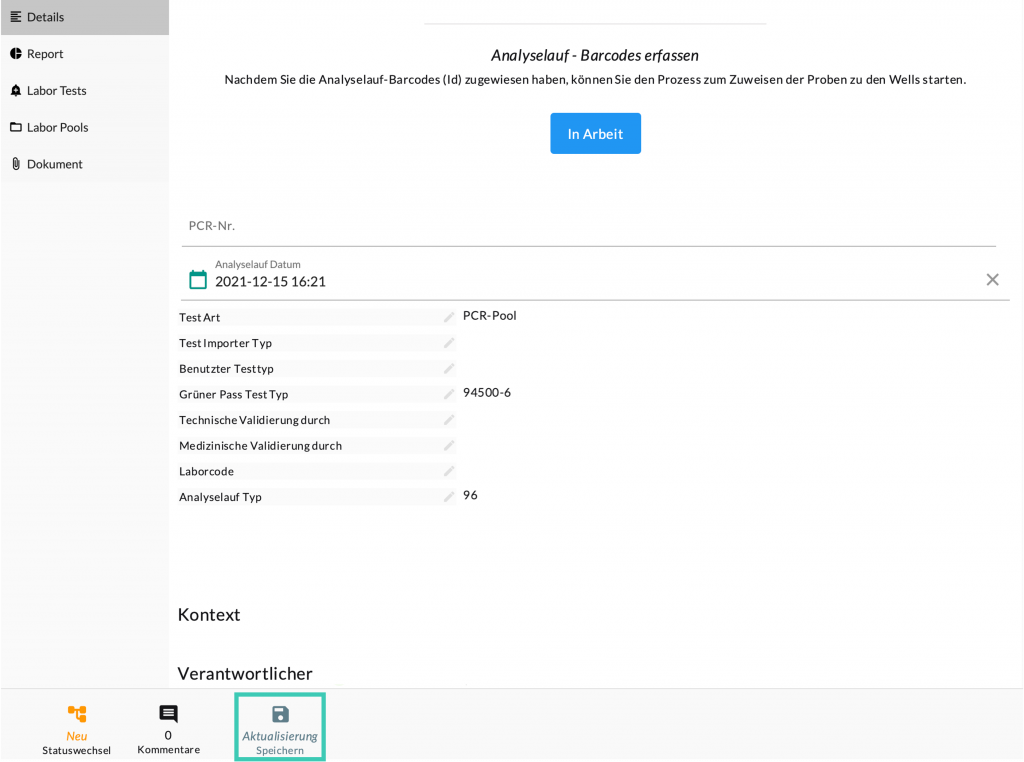Open Statuswechsel in bottom toolbar
Image resolution: width=1024 pixels, height=762 pixels.
(x=77, y=727)
